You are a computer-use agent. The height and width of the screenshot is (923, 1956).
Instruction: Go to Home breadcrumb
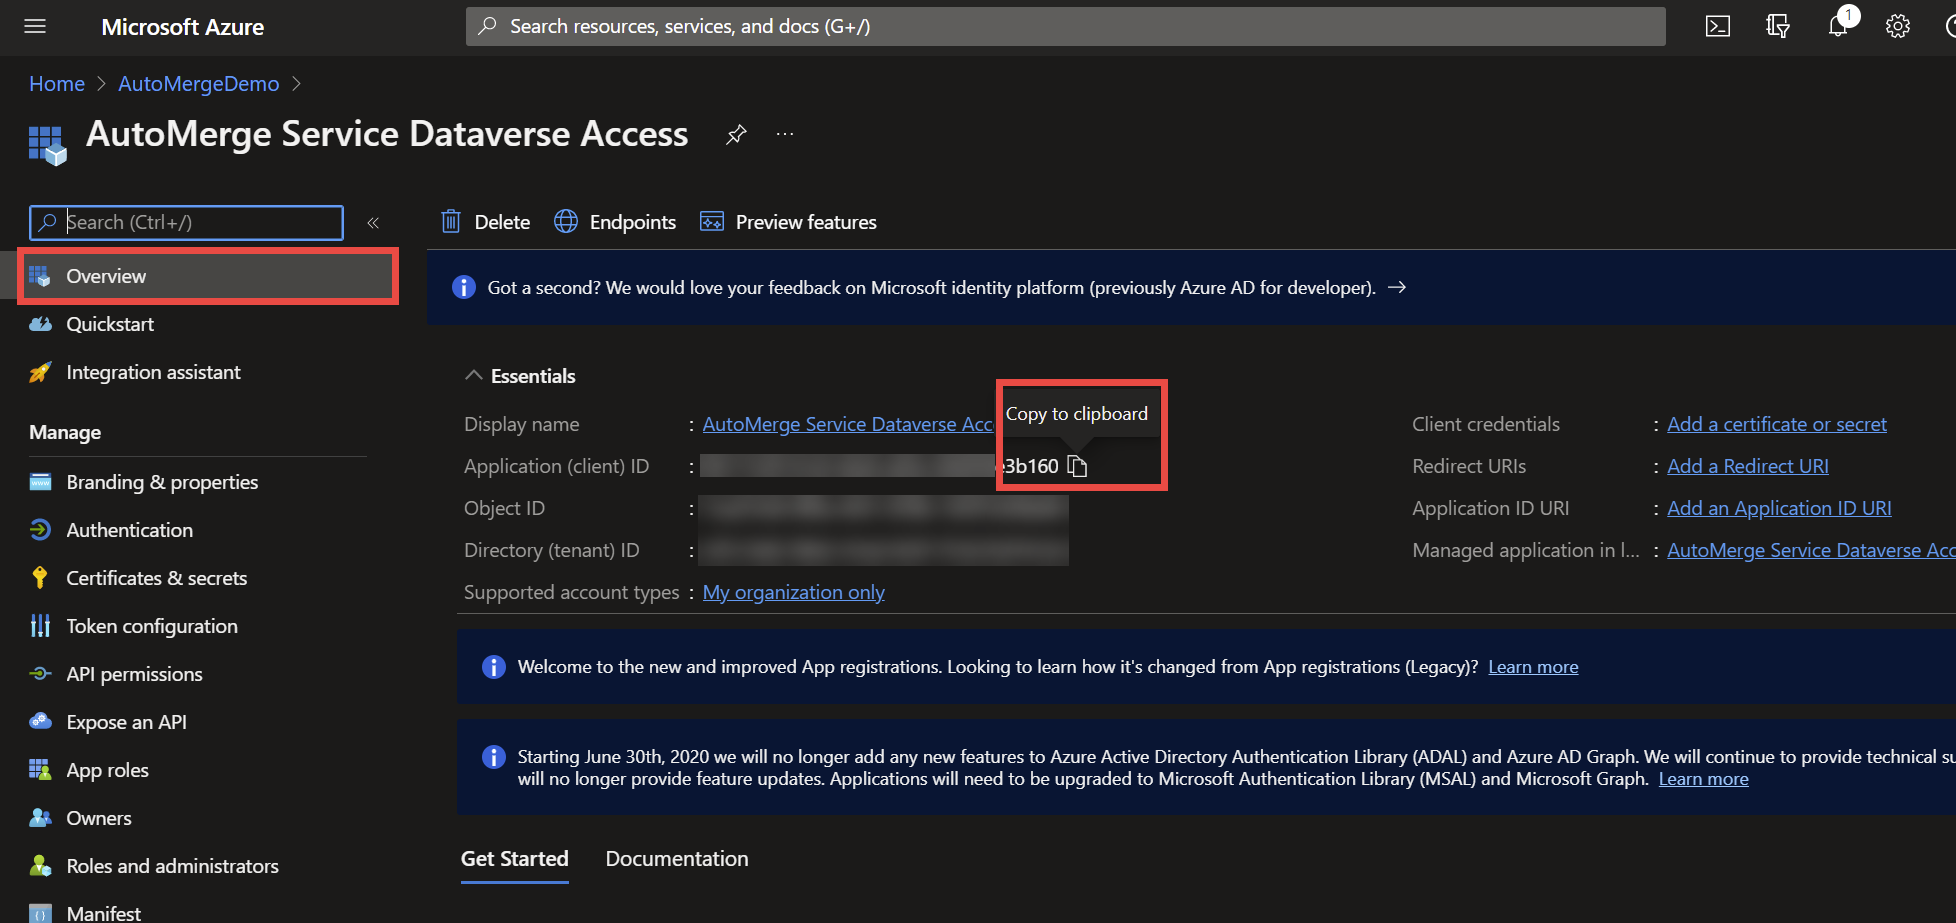tap(57, 84)
